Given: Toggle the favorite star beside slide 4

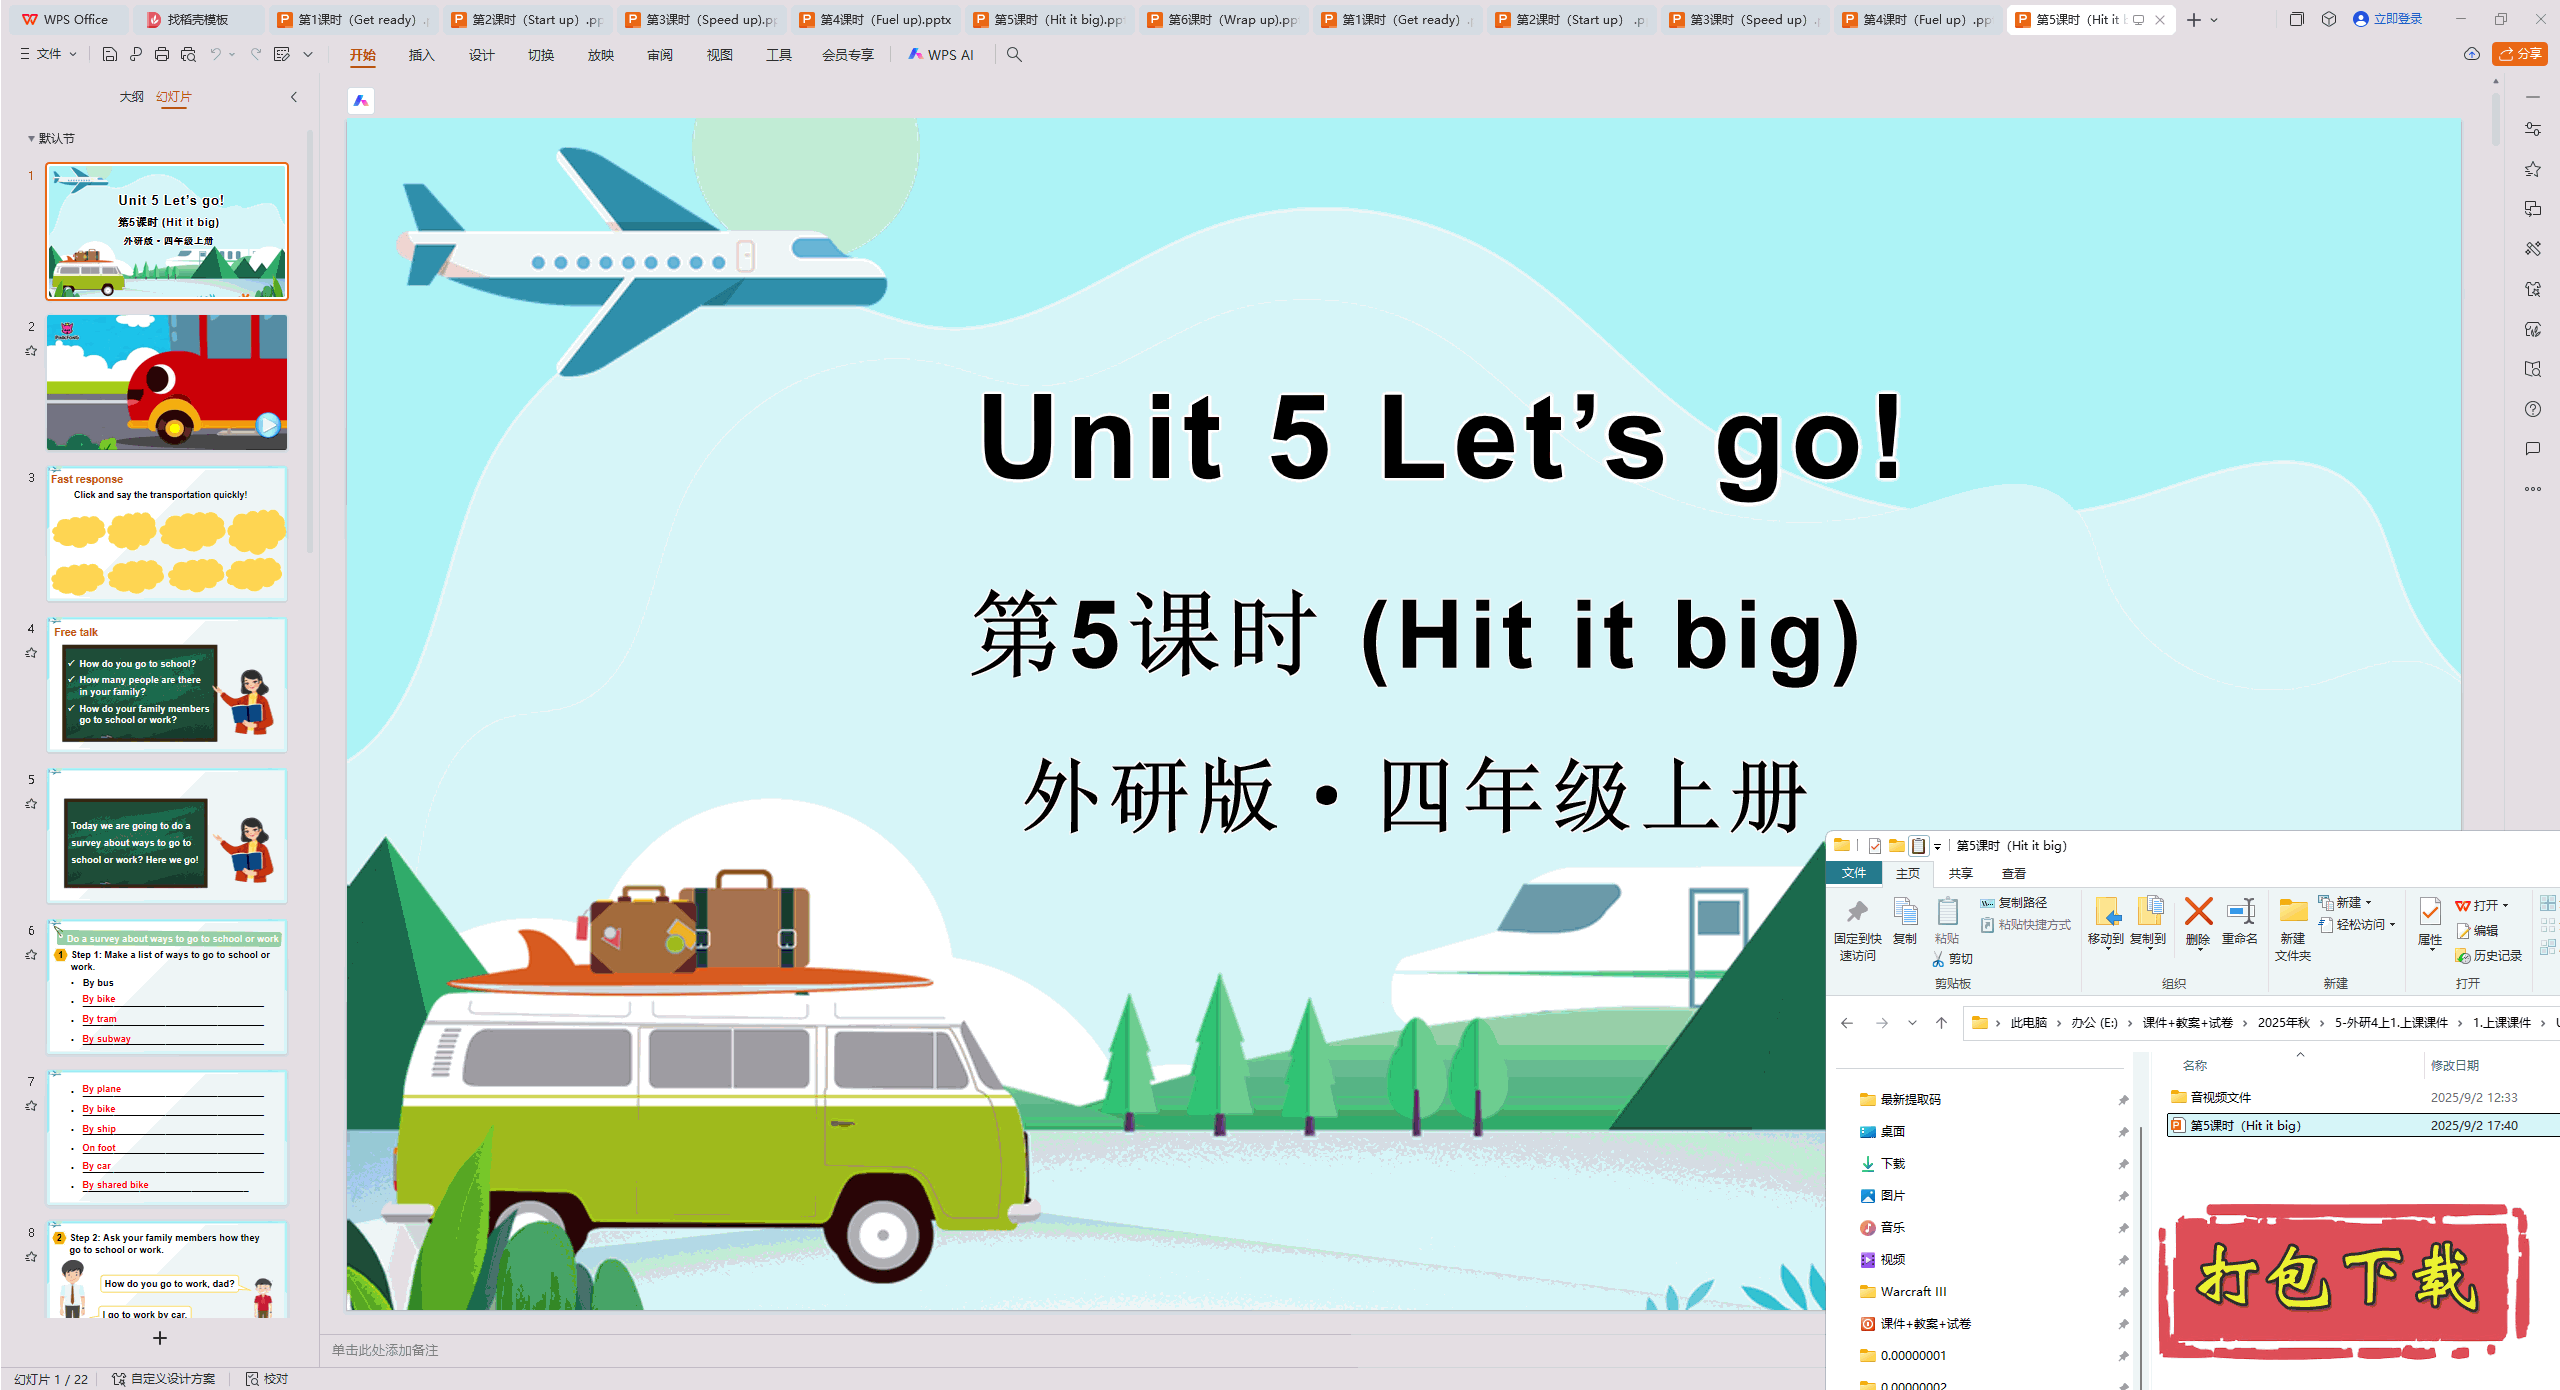Looking at the screenshot, I should [31, 652].
